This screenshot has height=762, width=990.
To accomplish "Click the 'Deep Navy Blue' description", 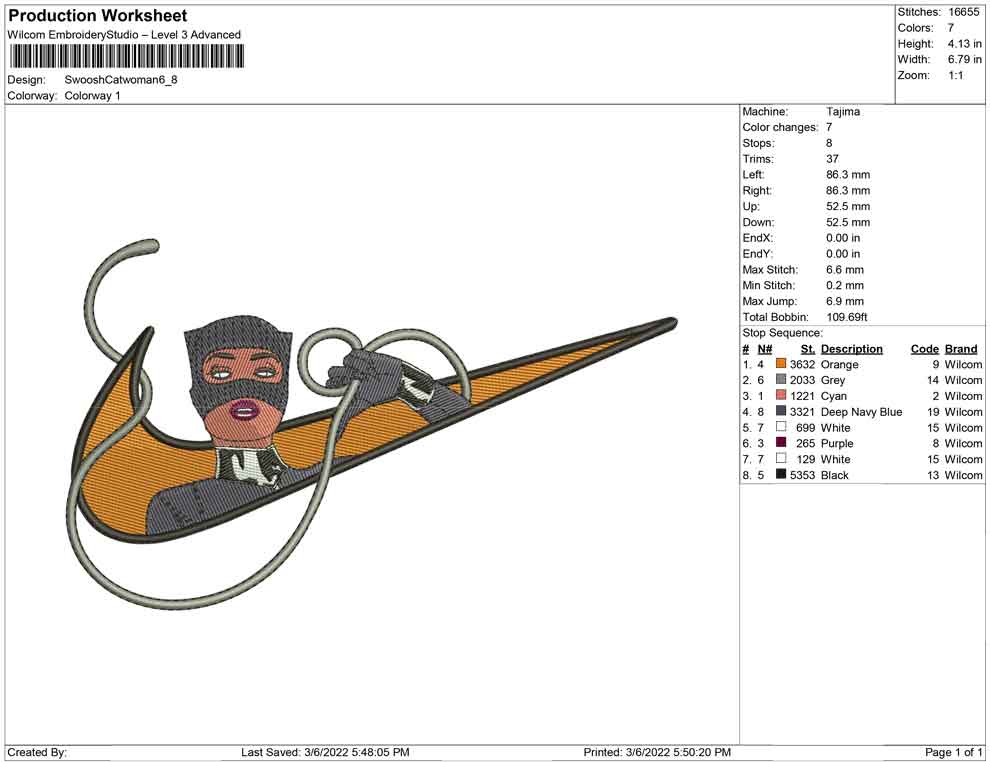I will click(861, 412).
